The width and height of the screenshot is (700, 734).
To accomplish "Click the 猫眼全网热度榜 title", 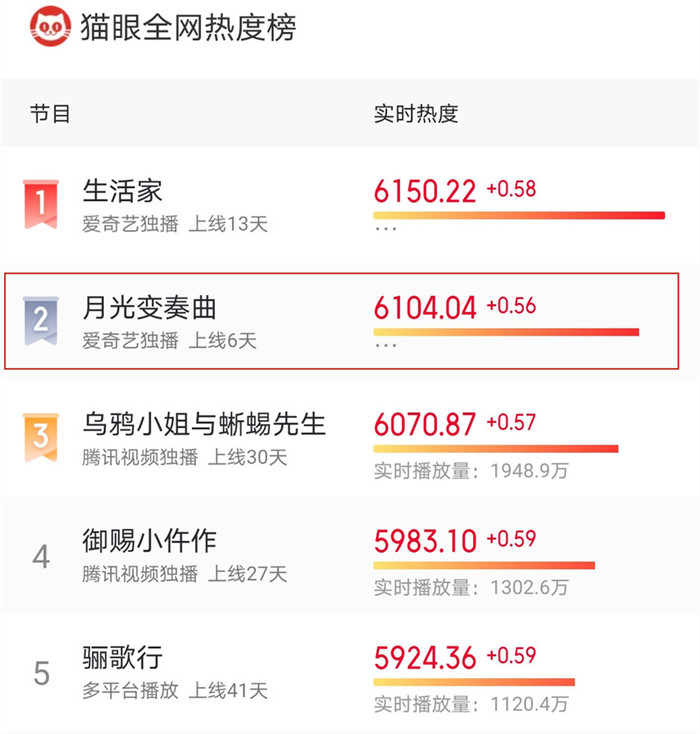I will tap(188, 27).
